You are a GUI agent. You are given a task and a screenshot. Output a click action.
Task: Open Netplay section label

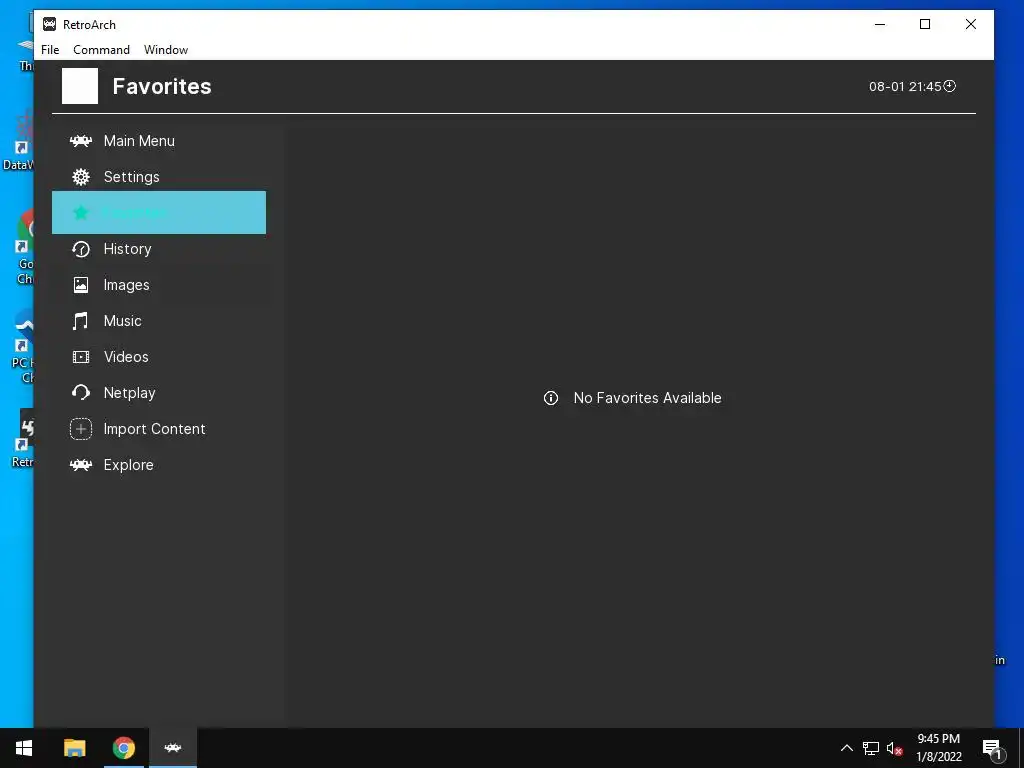point(129,392)
